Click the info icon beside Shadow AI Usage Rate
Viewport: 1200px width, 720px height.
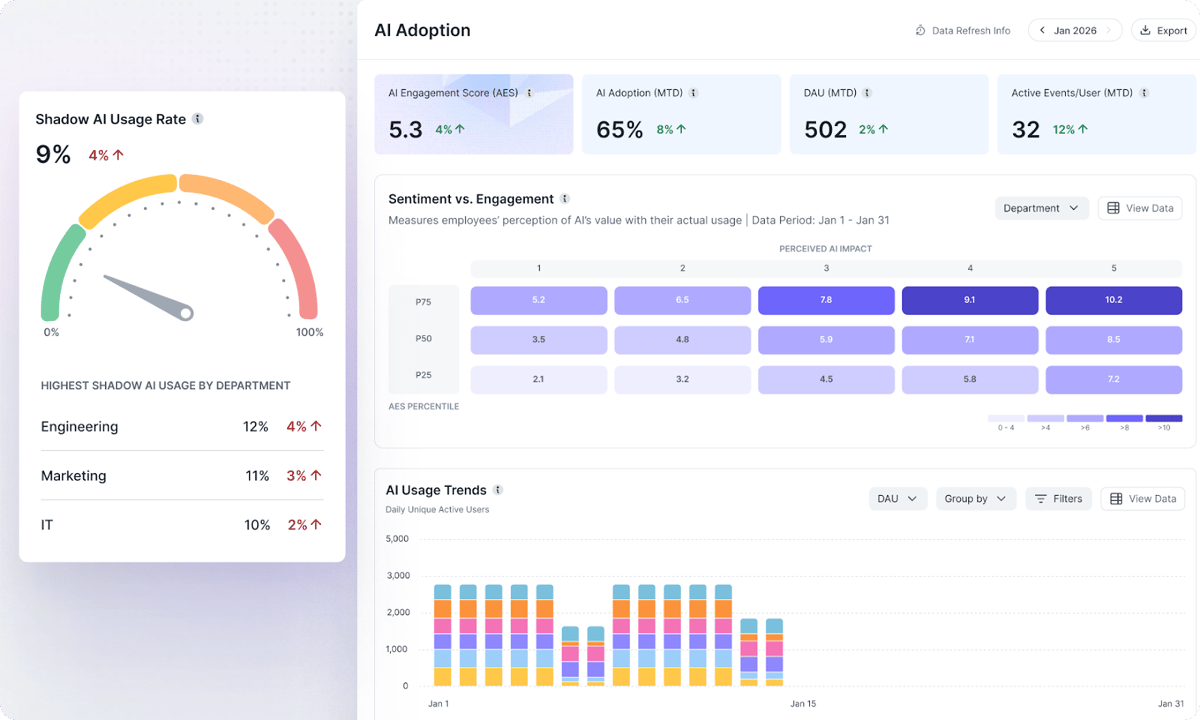click(x=198, y=118)
